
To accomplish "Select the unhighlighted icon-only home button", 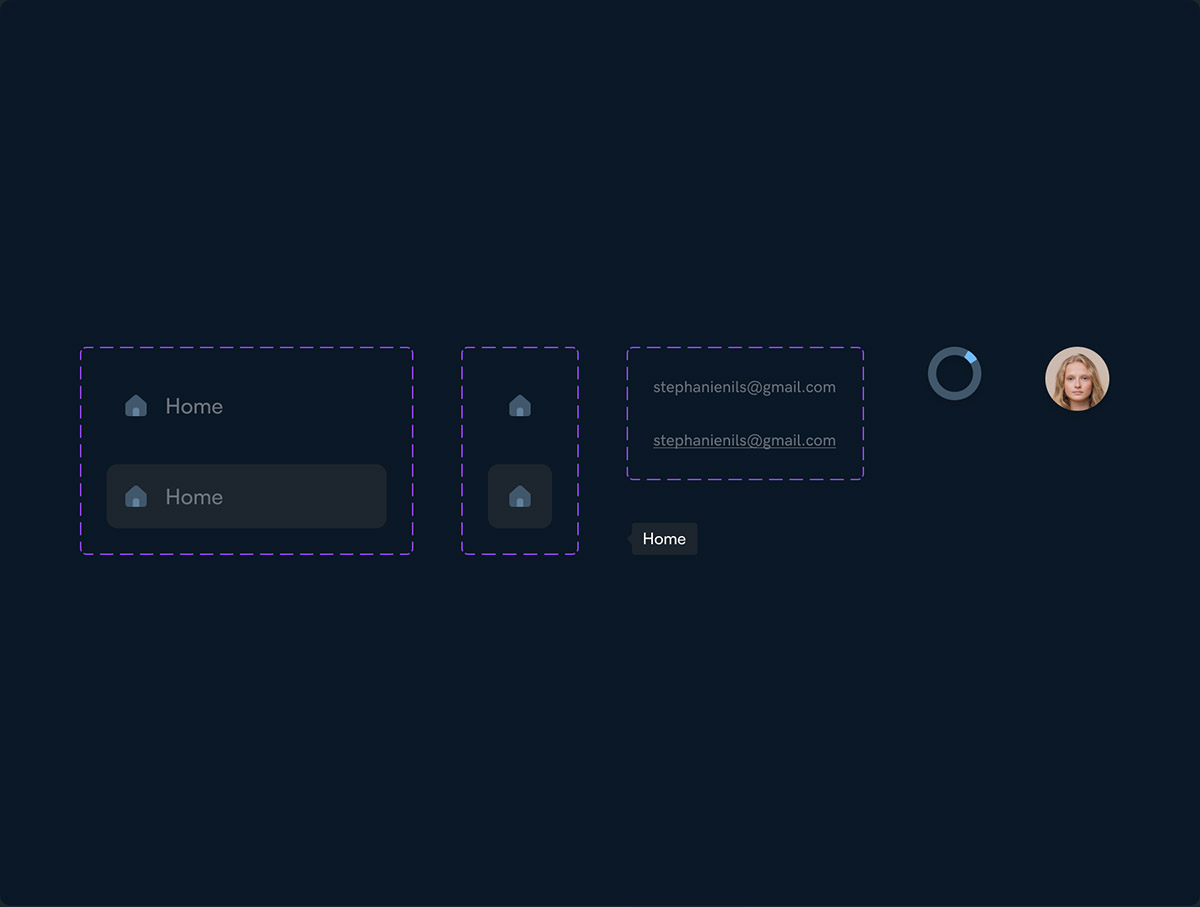I will click(x=520, y=406).
